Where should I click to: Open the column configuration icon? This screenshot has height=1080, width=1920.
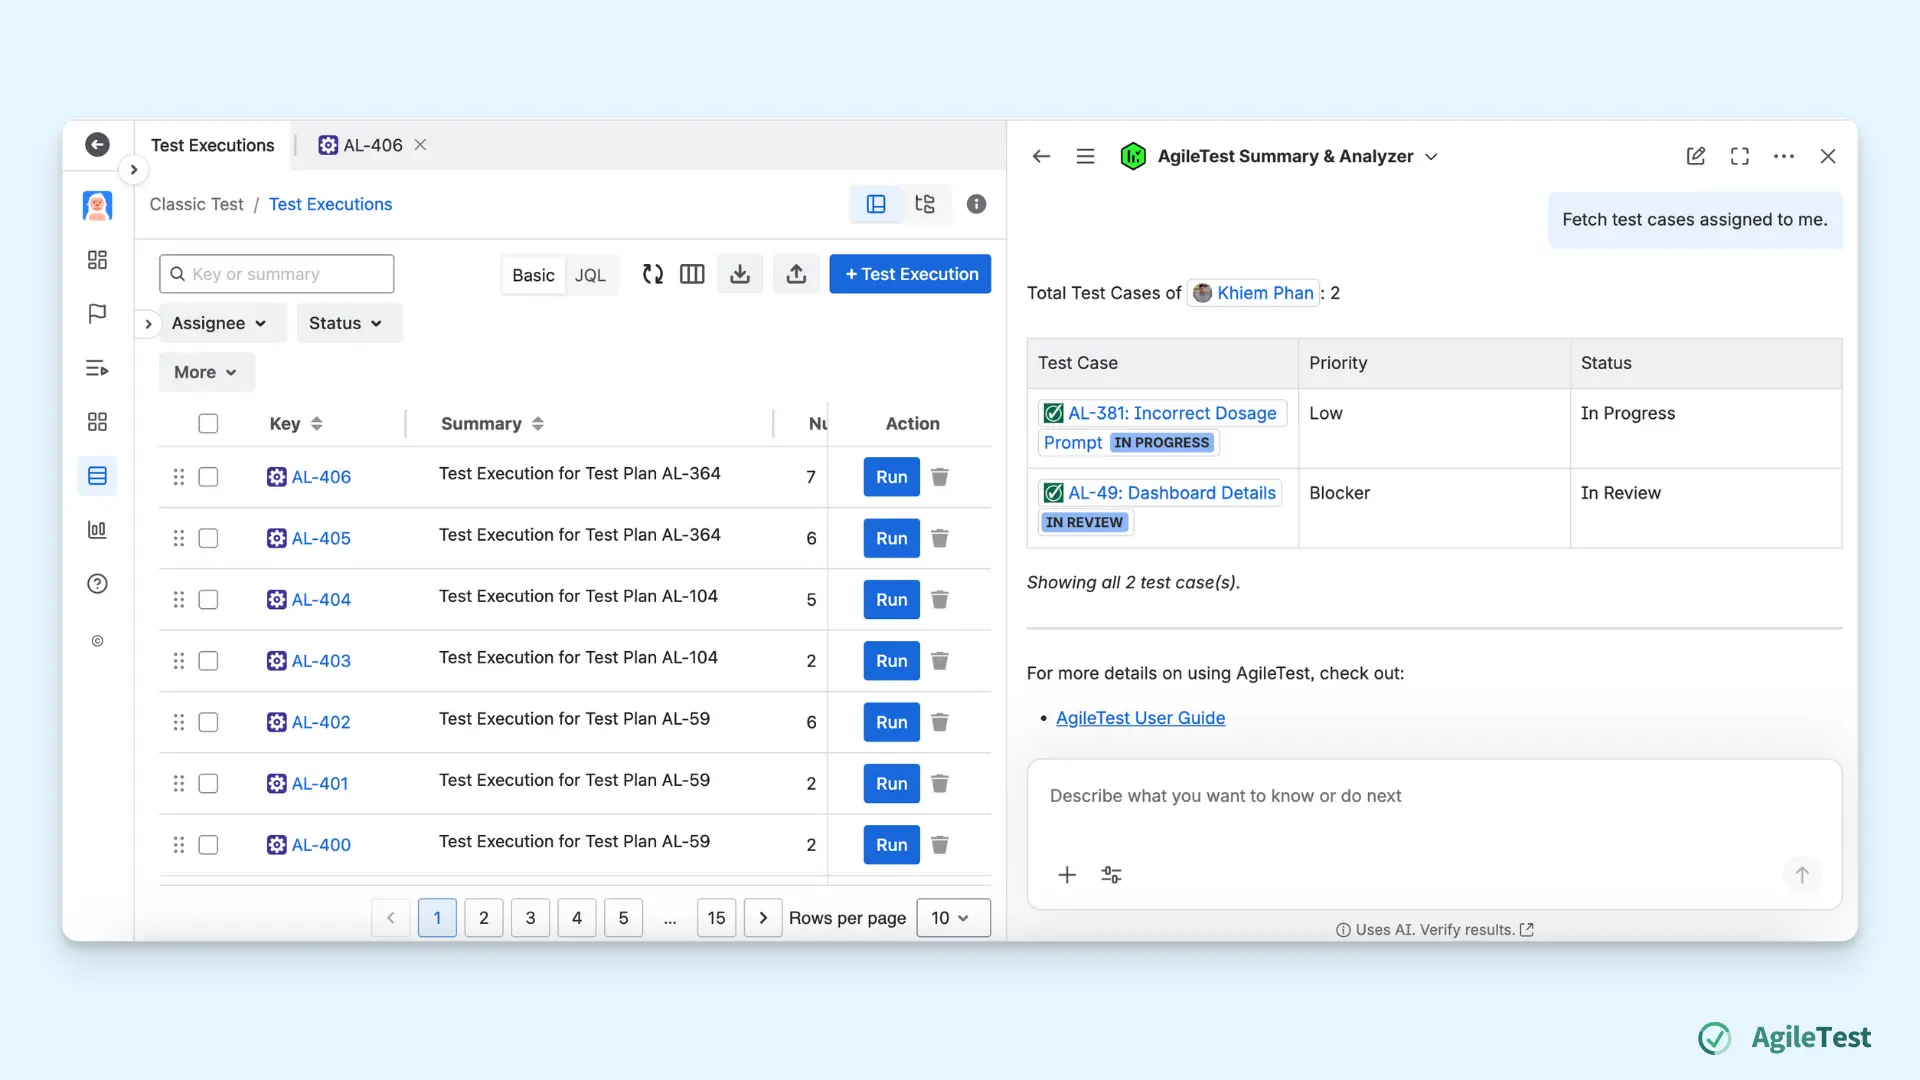point(692,274)
